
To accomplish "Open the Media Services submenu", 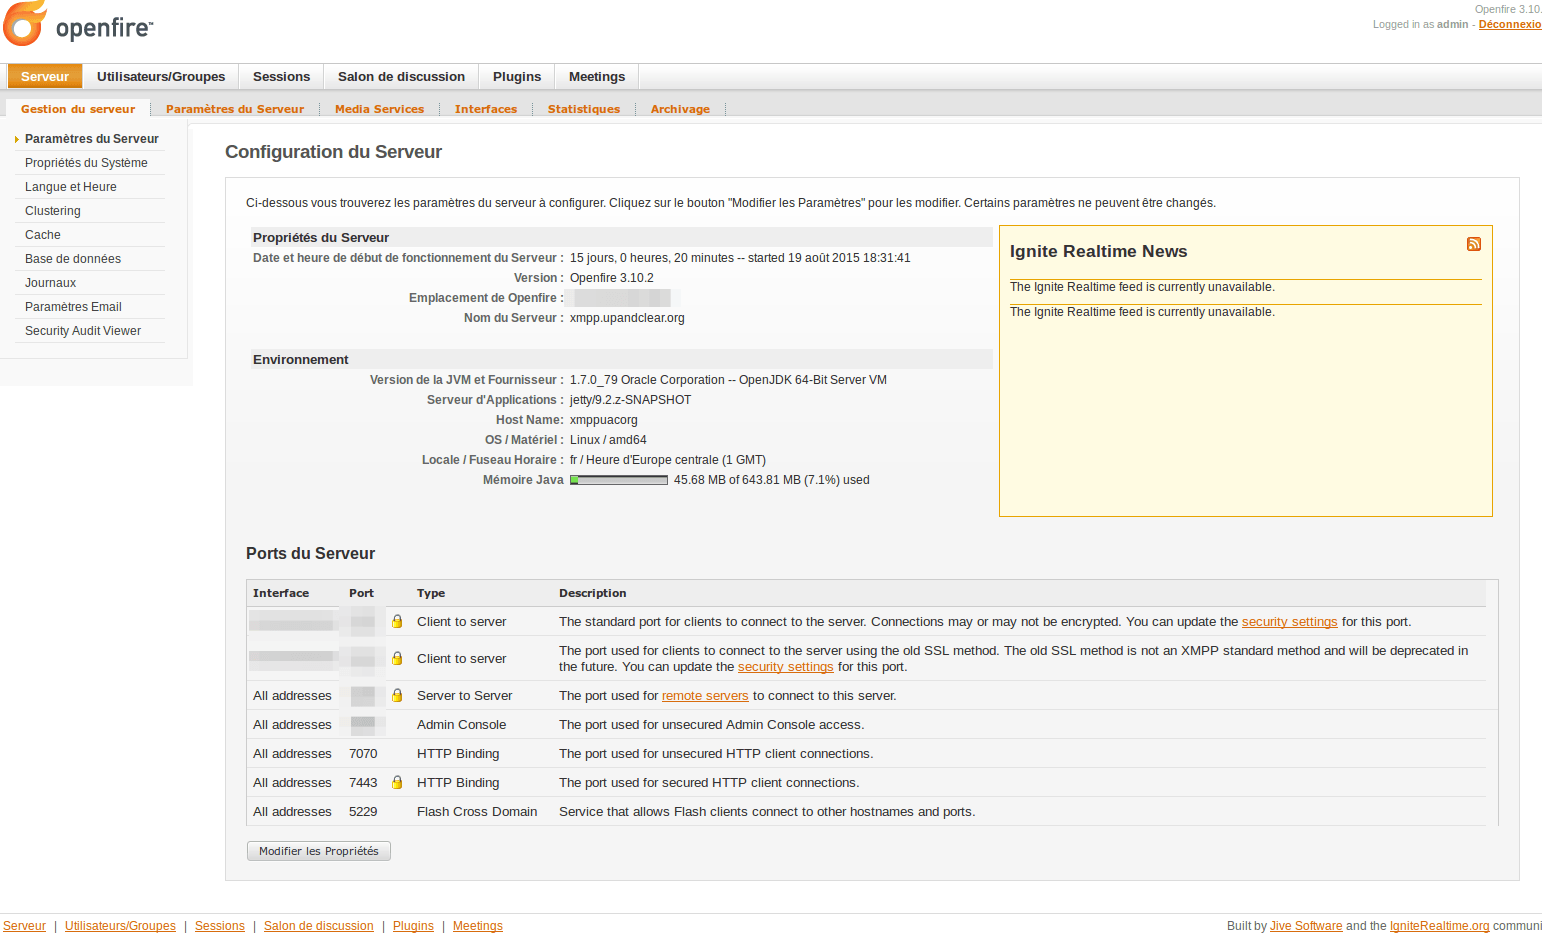I will (379, 109).
